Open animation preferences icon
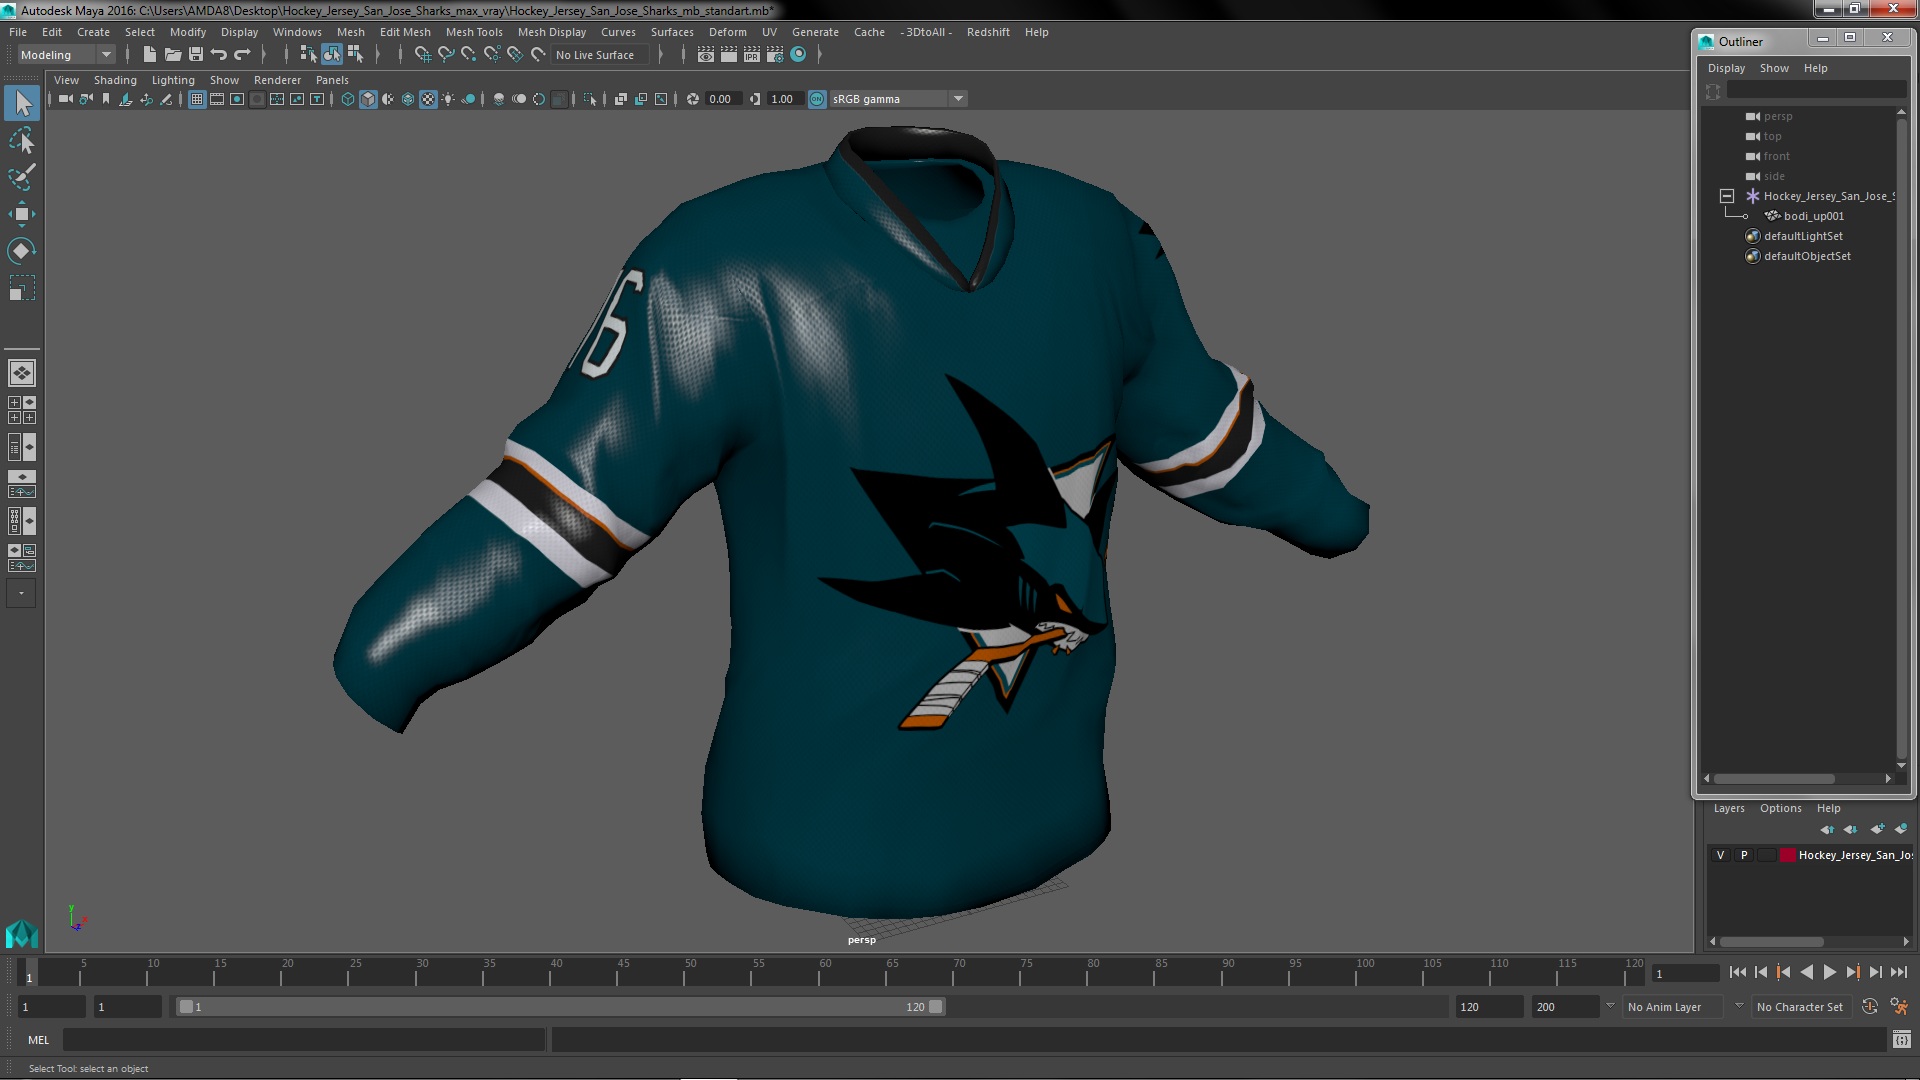 (x=1899, y=1007)
